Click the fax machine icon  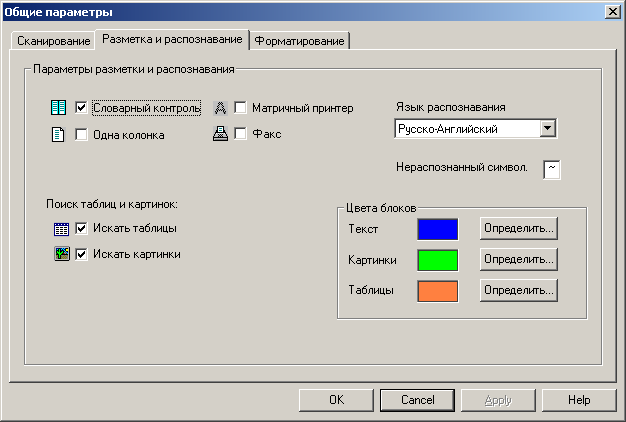pyautogui.click(x=220, y=134)
